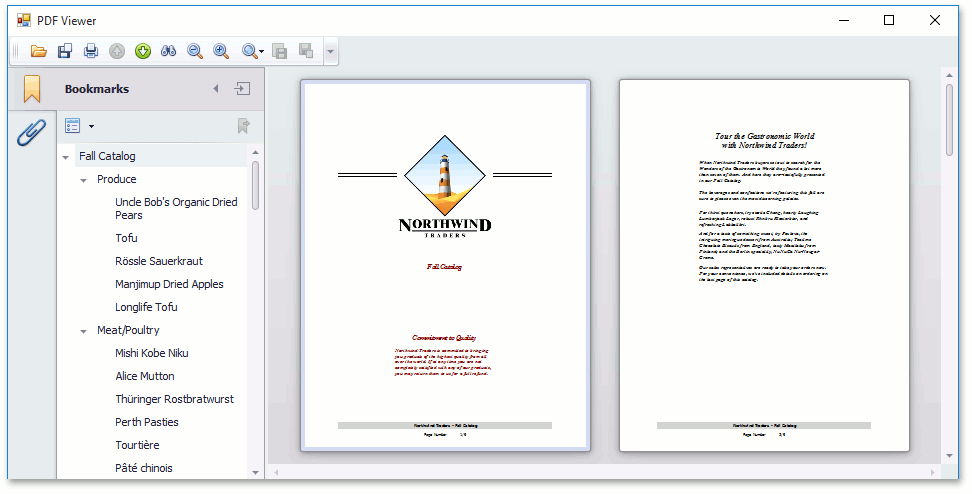The width and height of the screenshot is (972, 494).
Task: Open the bookmark options list button
Action: (73, 126)
